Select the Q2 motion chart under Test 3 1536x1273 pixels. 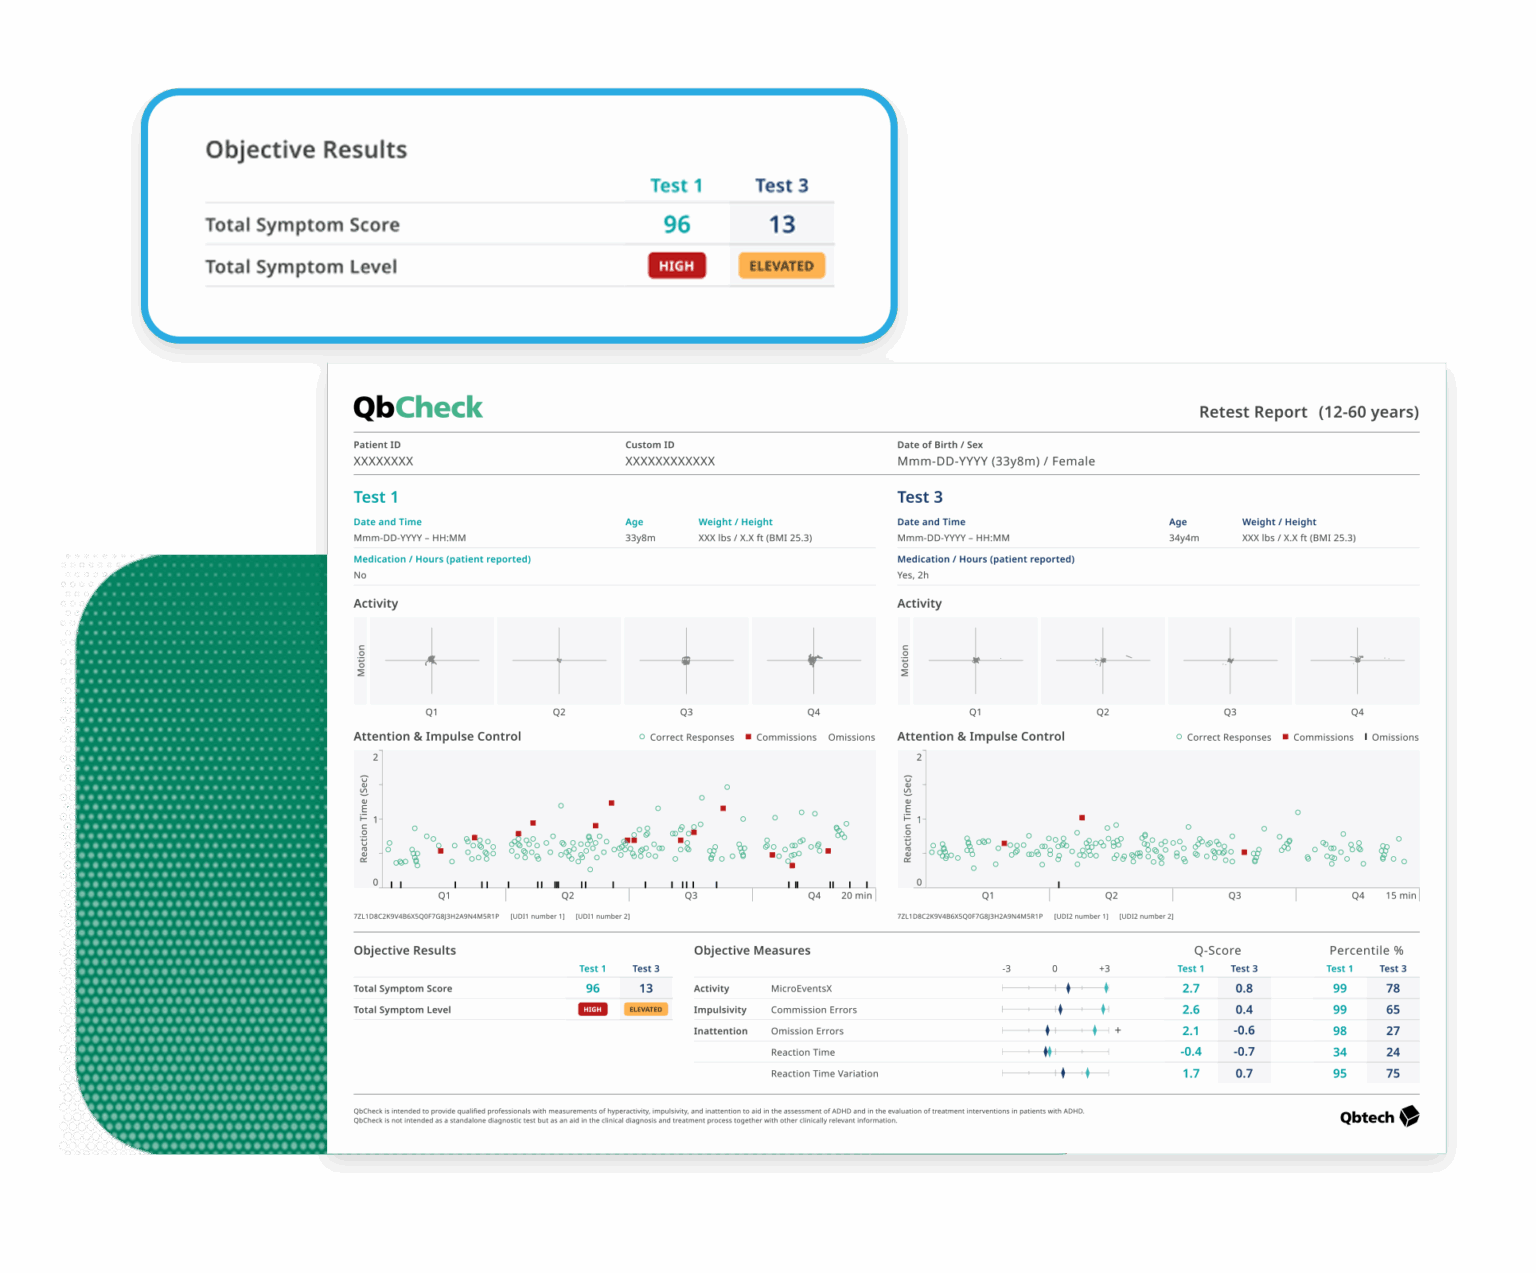pyautogui.click(x=1102, y=660)
